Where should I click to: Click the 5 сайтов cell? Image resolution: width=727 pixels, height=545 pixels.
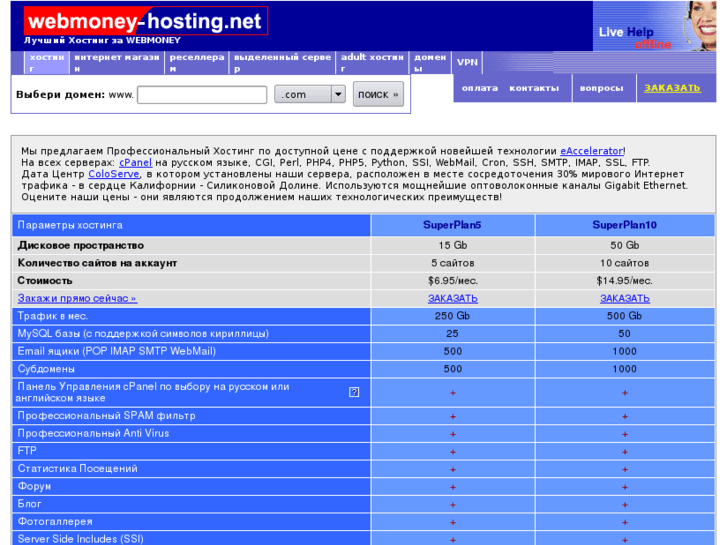click(453, 263)
